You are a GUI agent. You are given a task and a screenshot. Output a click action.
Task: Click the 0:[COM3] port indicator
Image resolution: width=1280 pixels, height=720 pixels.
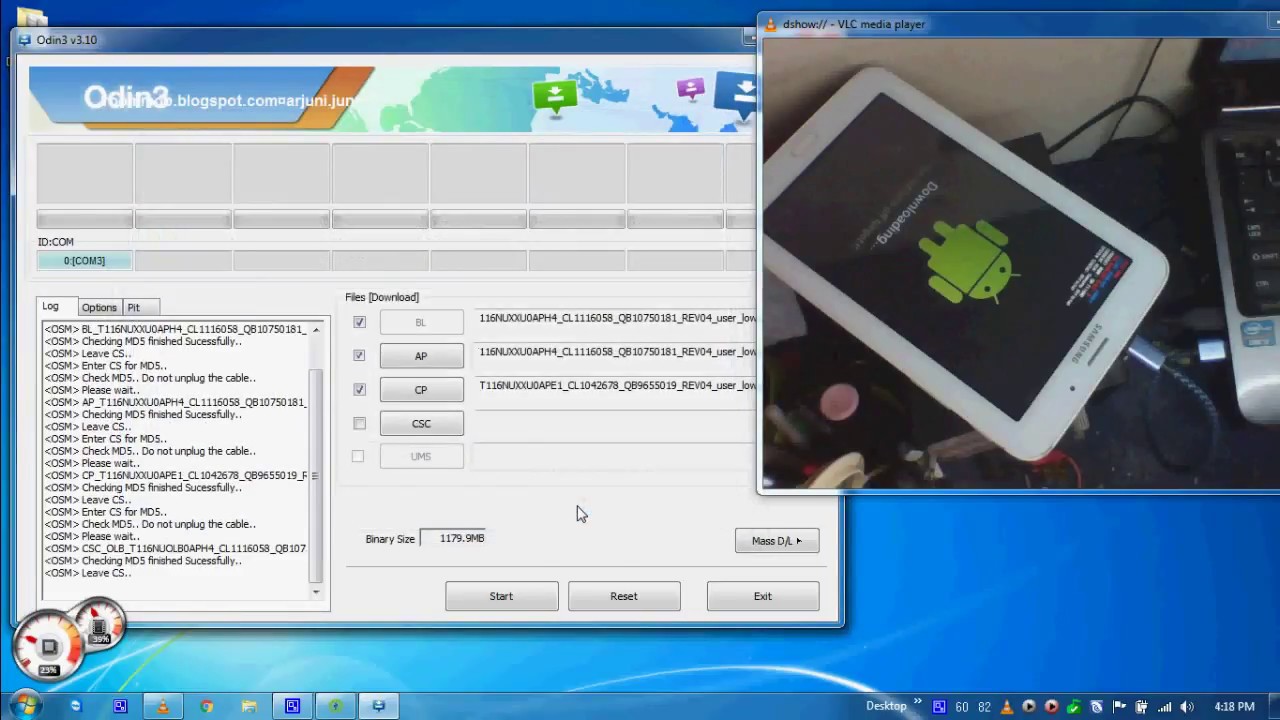point(84,261)
